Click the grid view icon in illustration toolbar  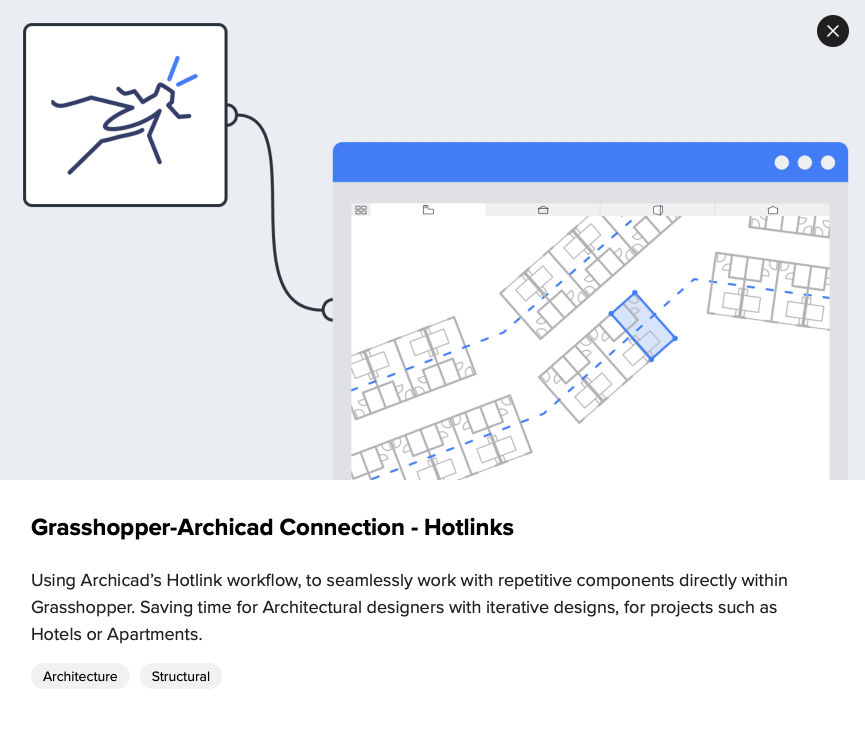pos(361,210)
